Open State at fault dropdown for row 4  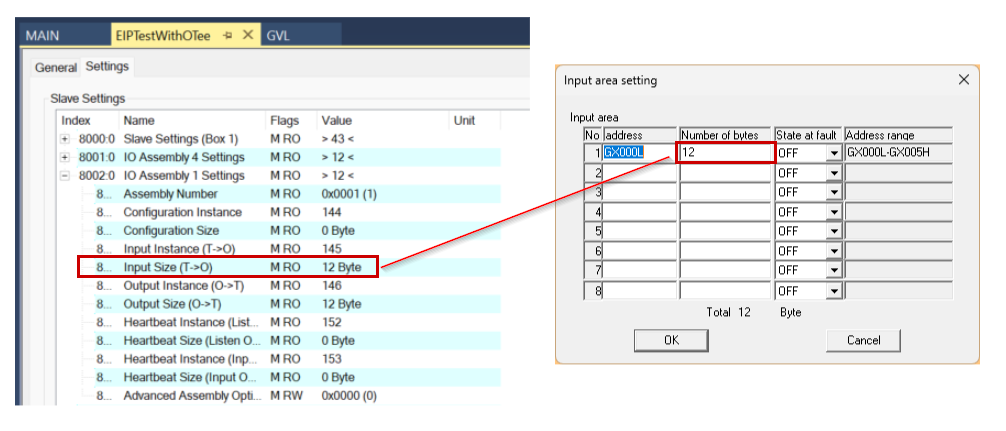click(x=833, y=212)
